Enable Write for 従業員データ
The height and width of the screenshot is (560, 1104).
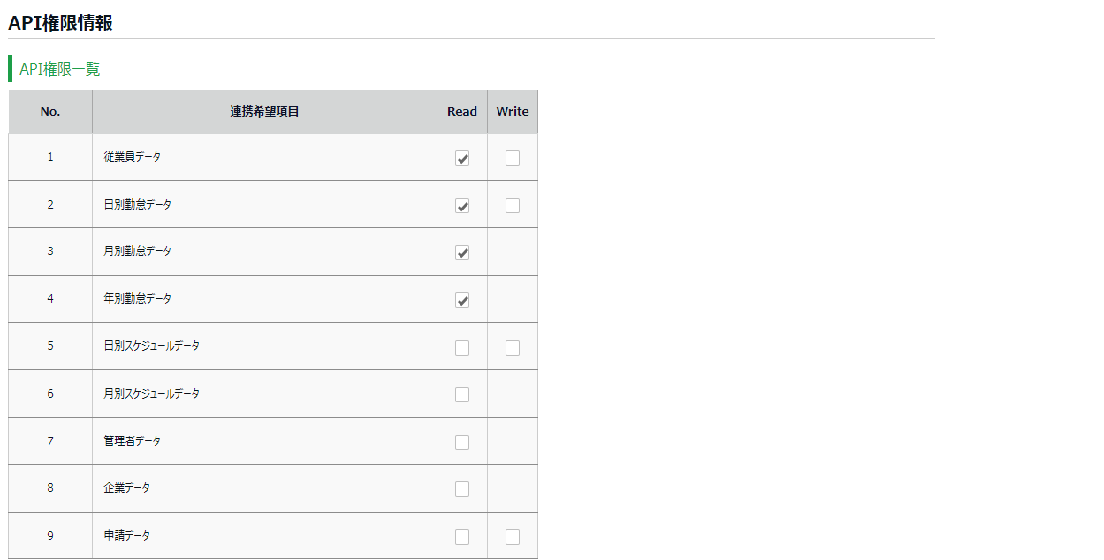coord(512,158)
